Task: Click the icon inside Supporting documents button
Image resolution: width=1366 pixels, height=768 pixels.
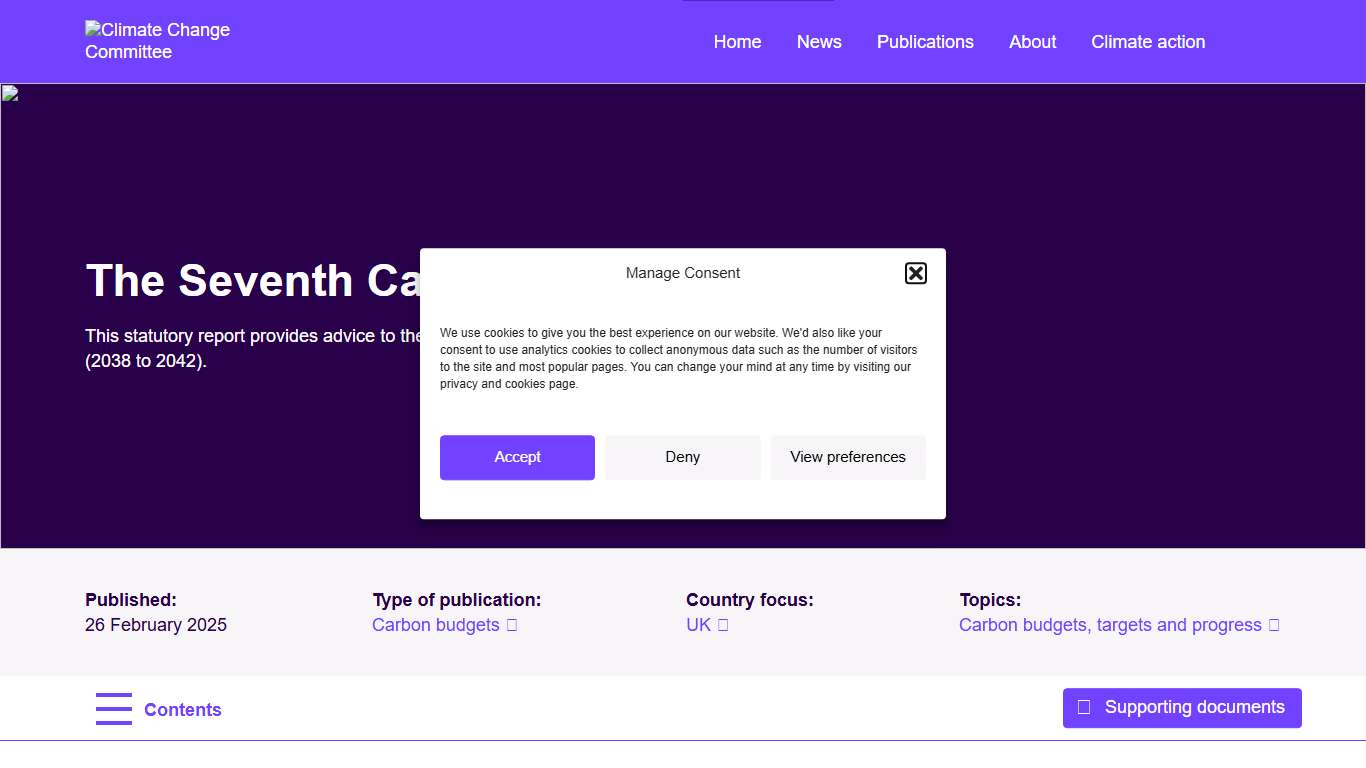Action: (x=1084, y=708)
